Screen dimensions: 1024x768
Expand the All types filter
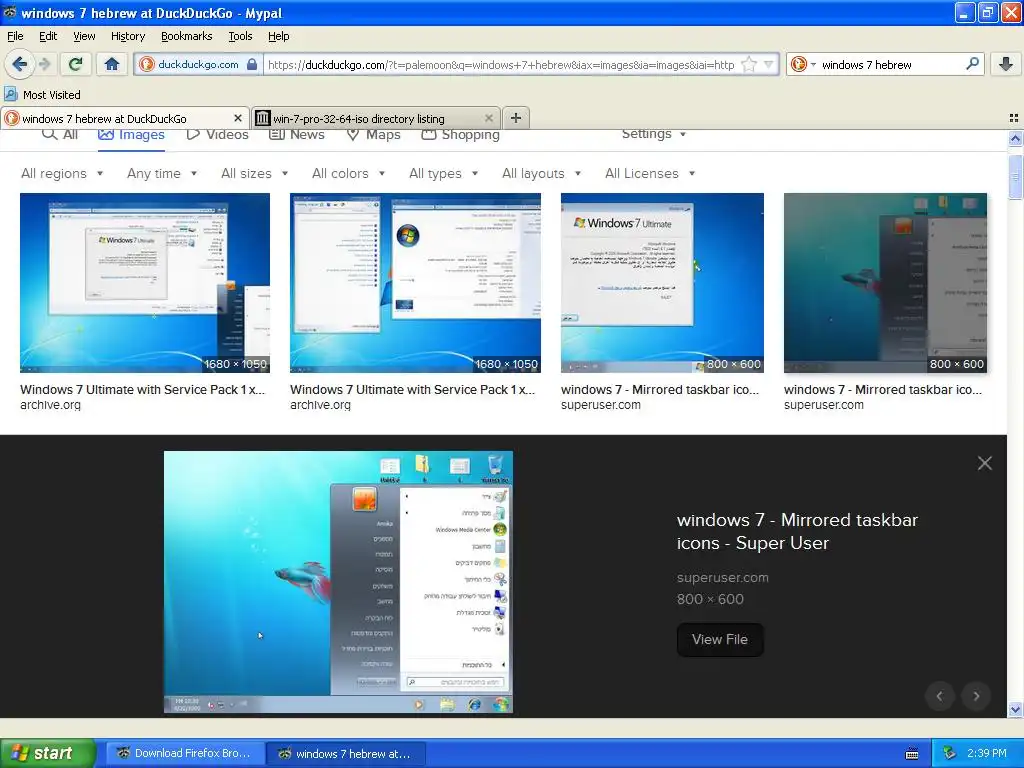coord(443,174)
